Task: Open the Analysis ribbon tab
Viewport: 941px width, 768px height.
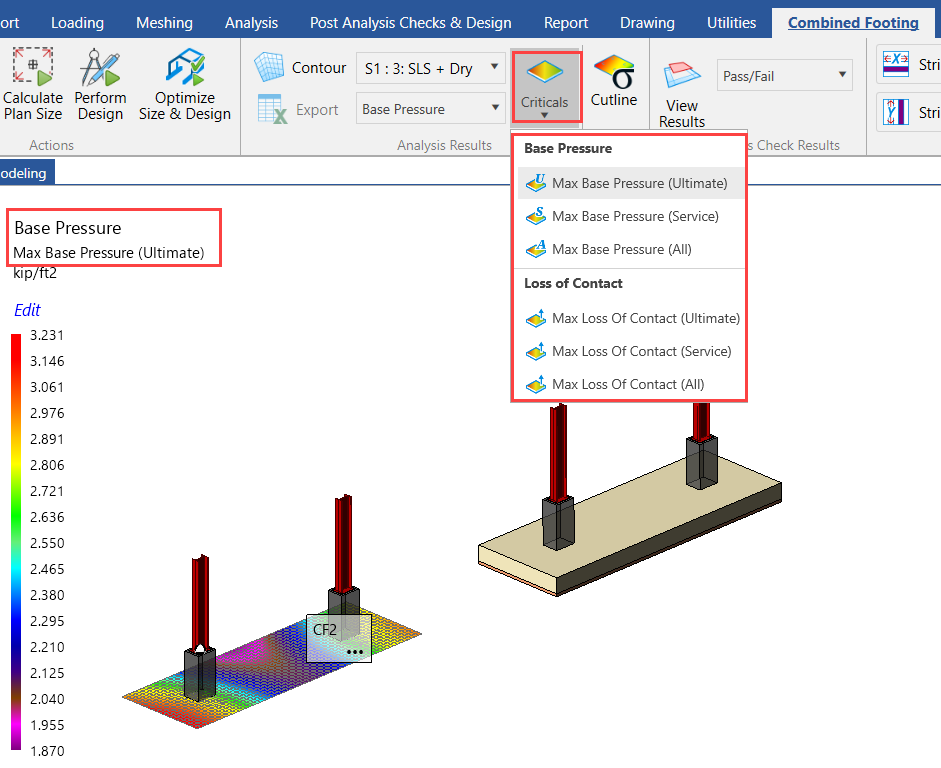Action: coord(251,23)
